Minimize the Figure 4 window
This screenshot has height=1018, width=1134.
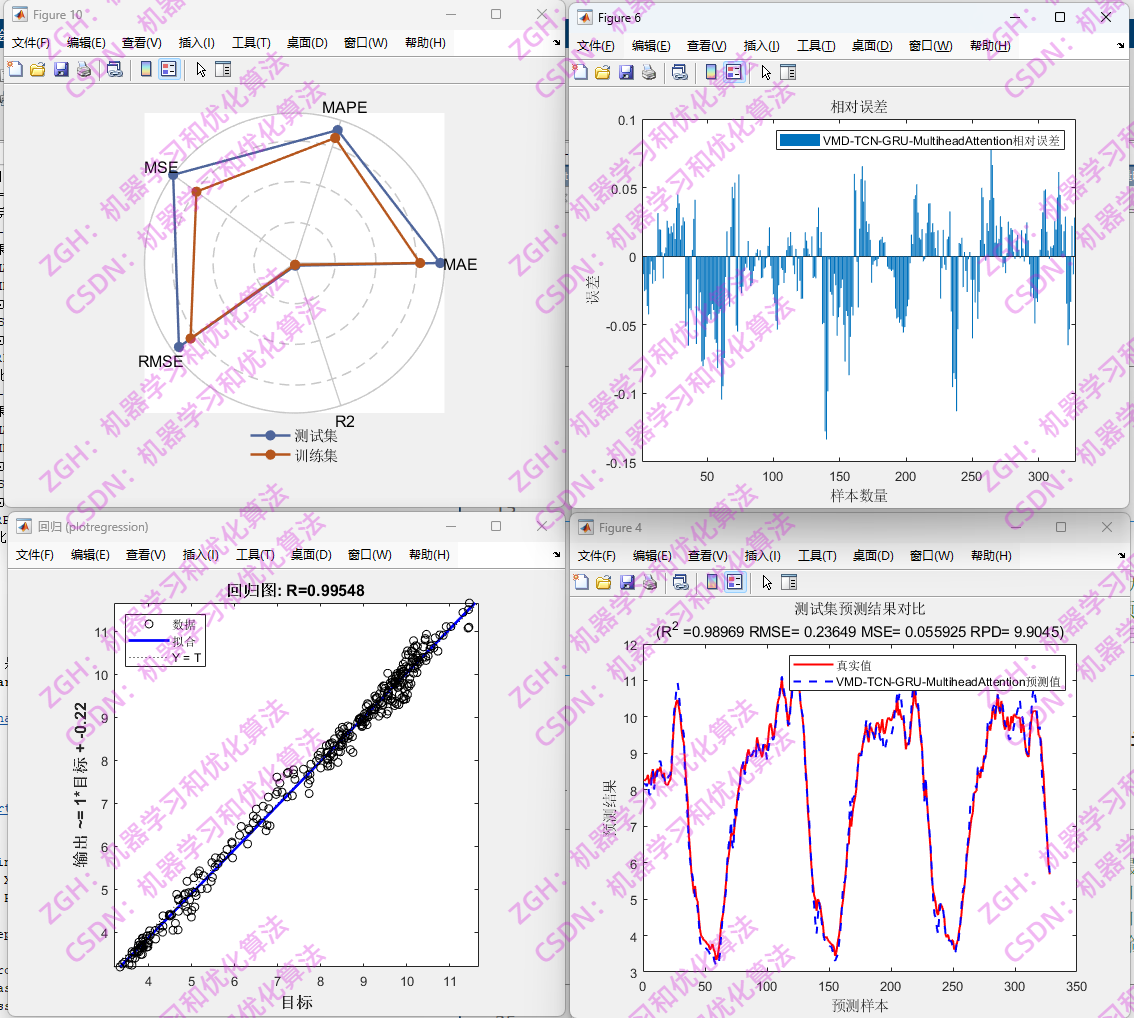(x=1015, y=527)
